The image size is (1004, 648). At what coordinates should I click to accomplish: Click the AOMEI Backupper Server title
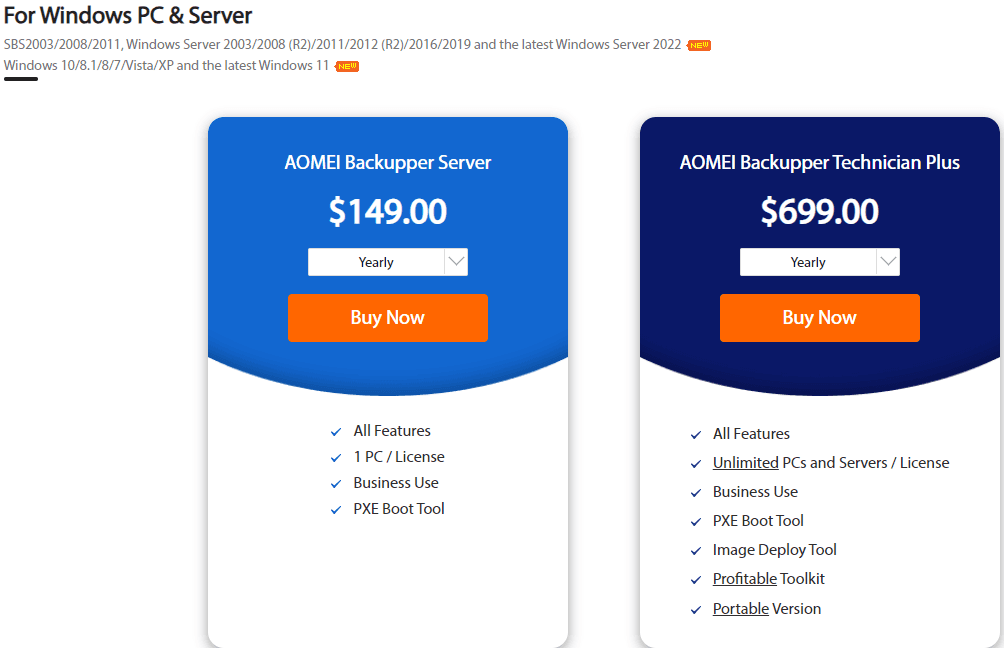coord(387,163)
